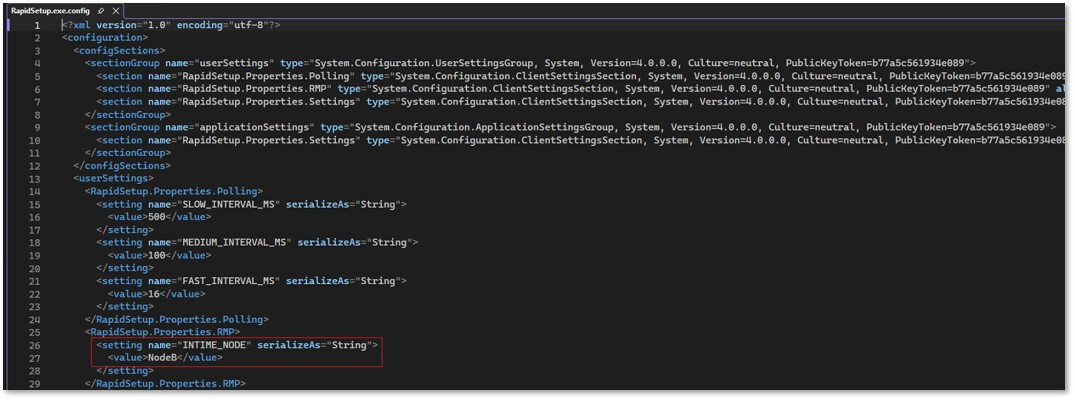Screen dimensions: 1075x400
Task: Click the <configSections> opening tag
Action: 119,50
